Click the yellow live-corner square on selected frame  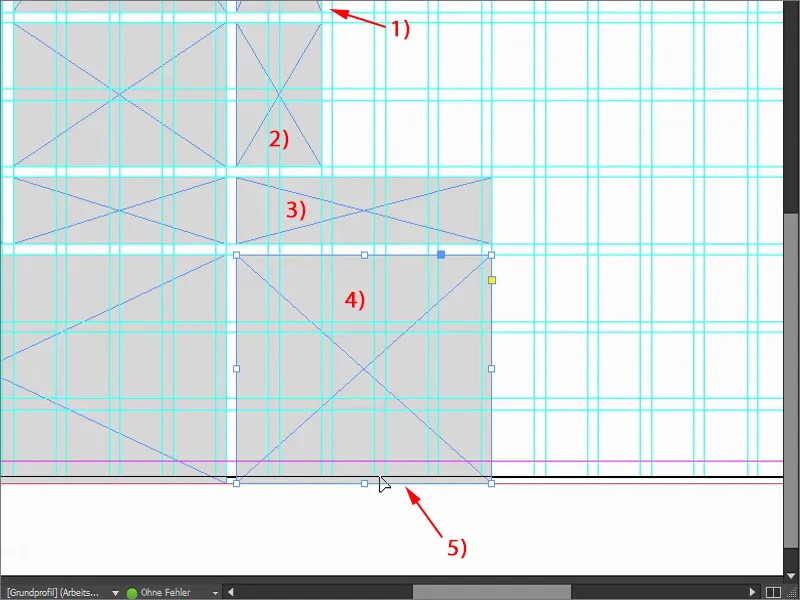pyautogui.click(x=492, y=280)
